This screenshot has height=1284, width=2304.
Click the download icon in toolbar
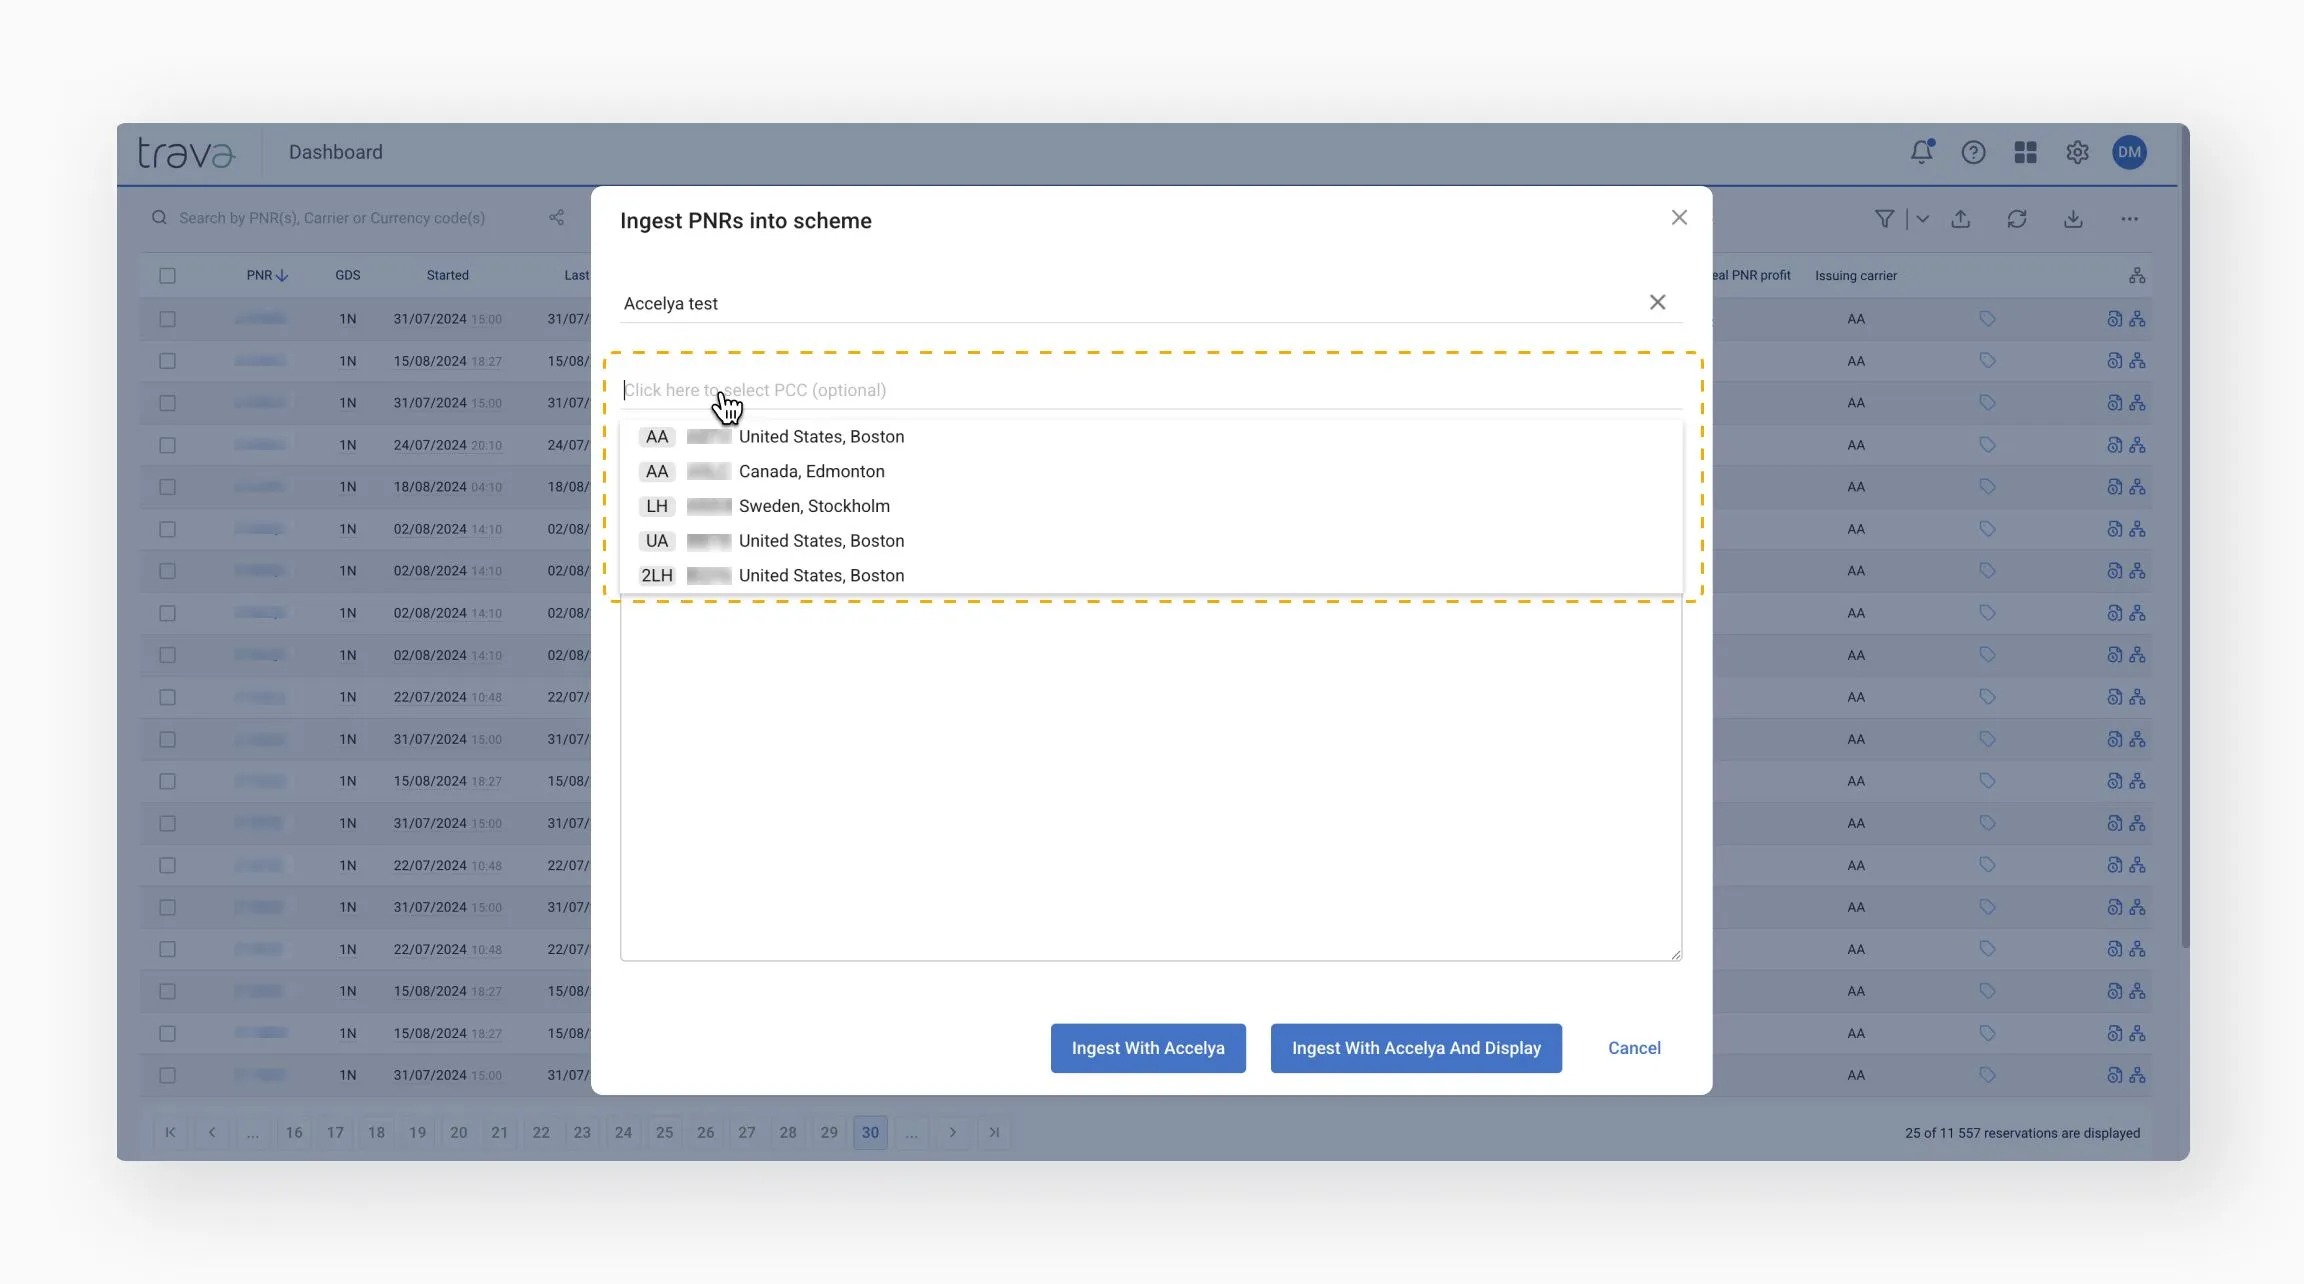[2072, 219]
